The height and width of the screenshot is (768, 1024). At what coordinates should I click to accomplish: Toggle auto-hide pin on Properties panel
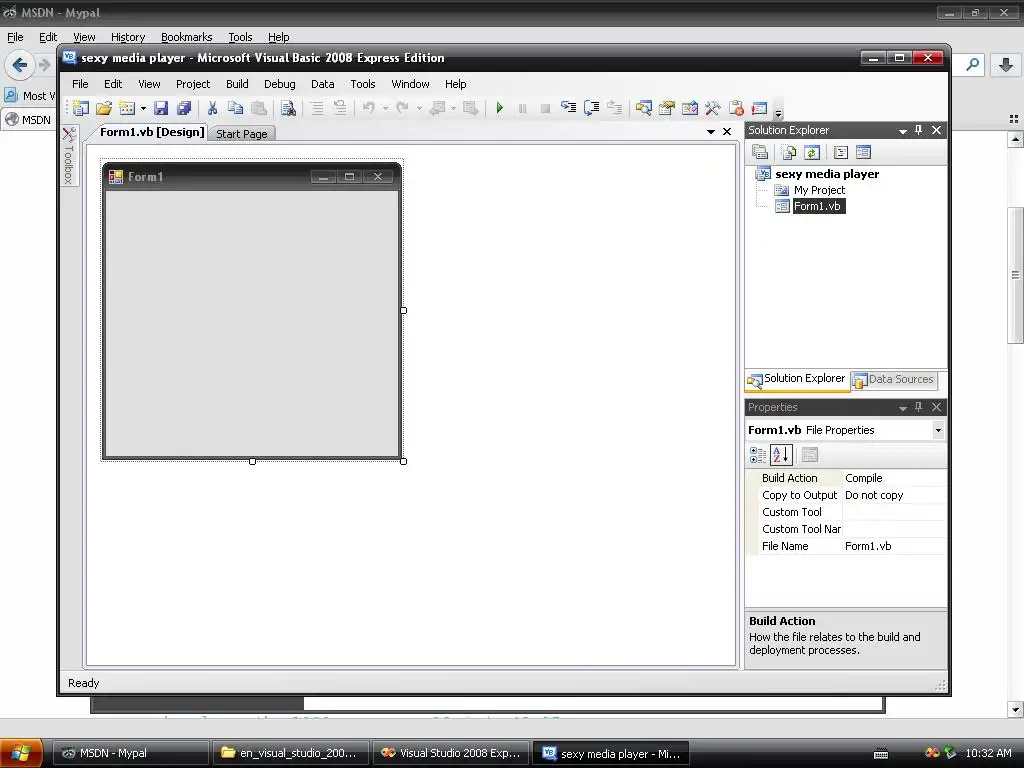tap(918, 407)
